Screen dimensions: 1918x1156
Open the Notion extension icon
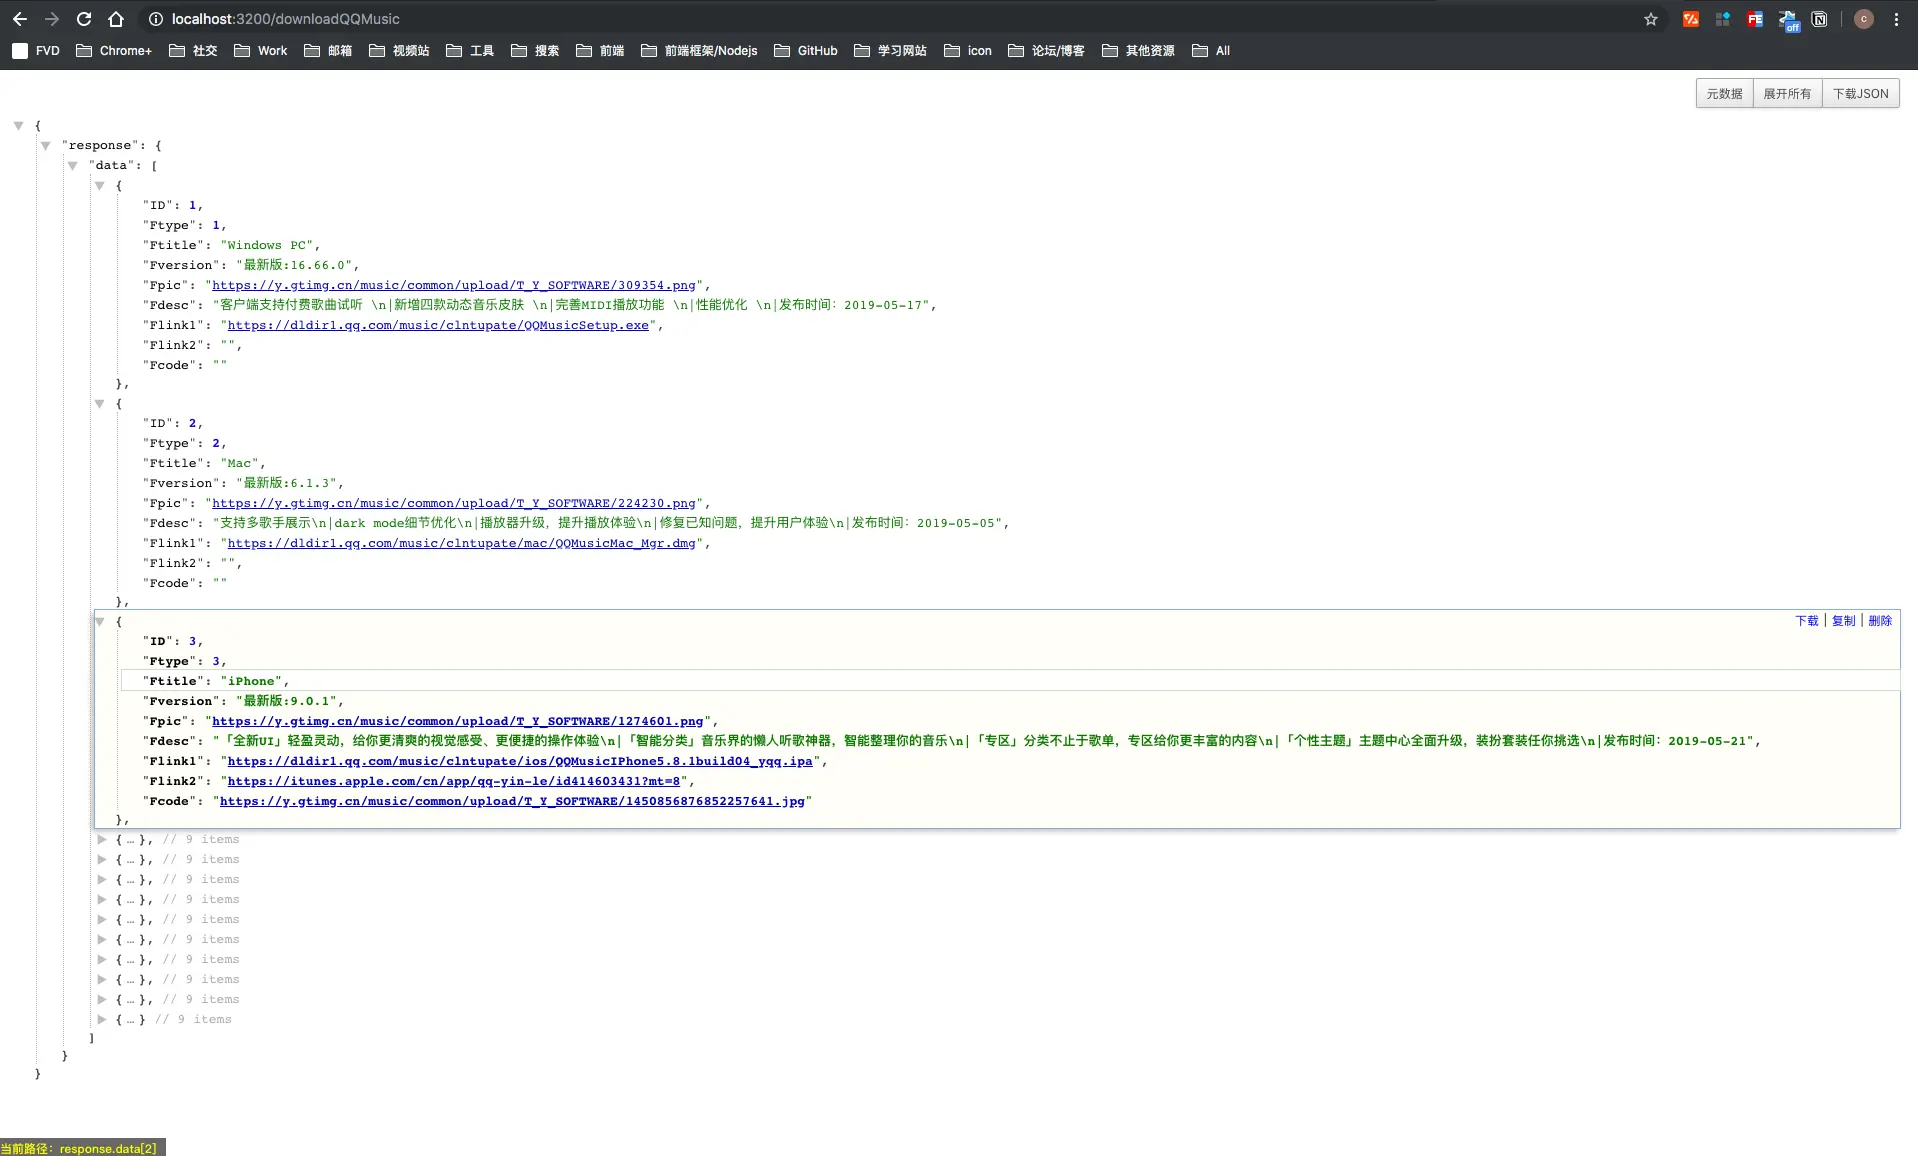click(x=1819, y=19)
